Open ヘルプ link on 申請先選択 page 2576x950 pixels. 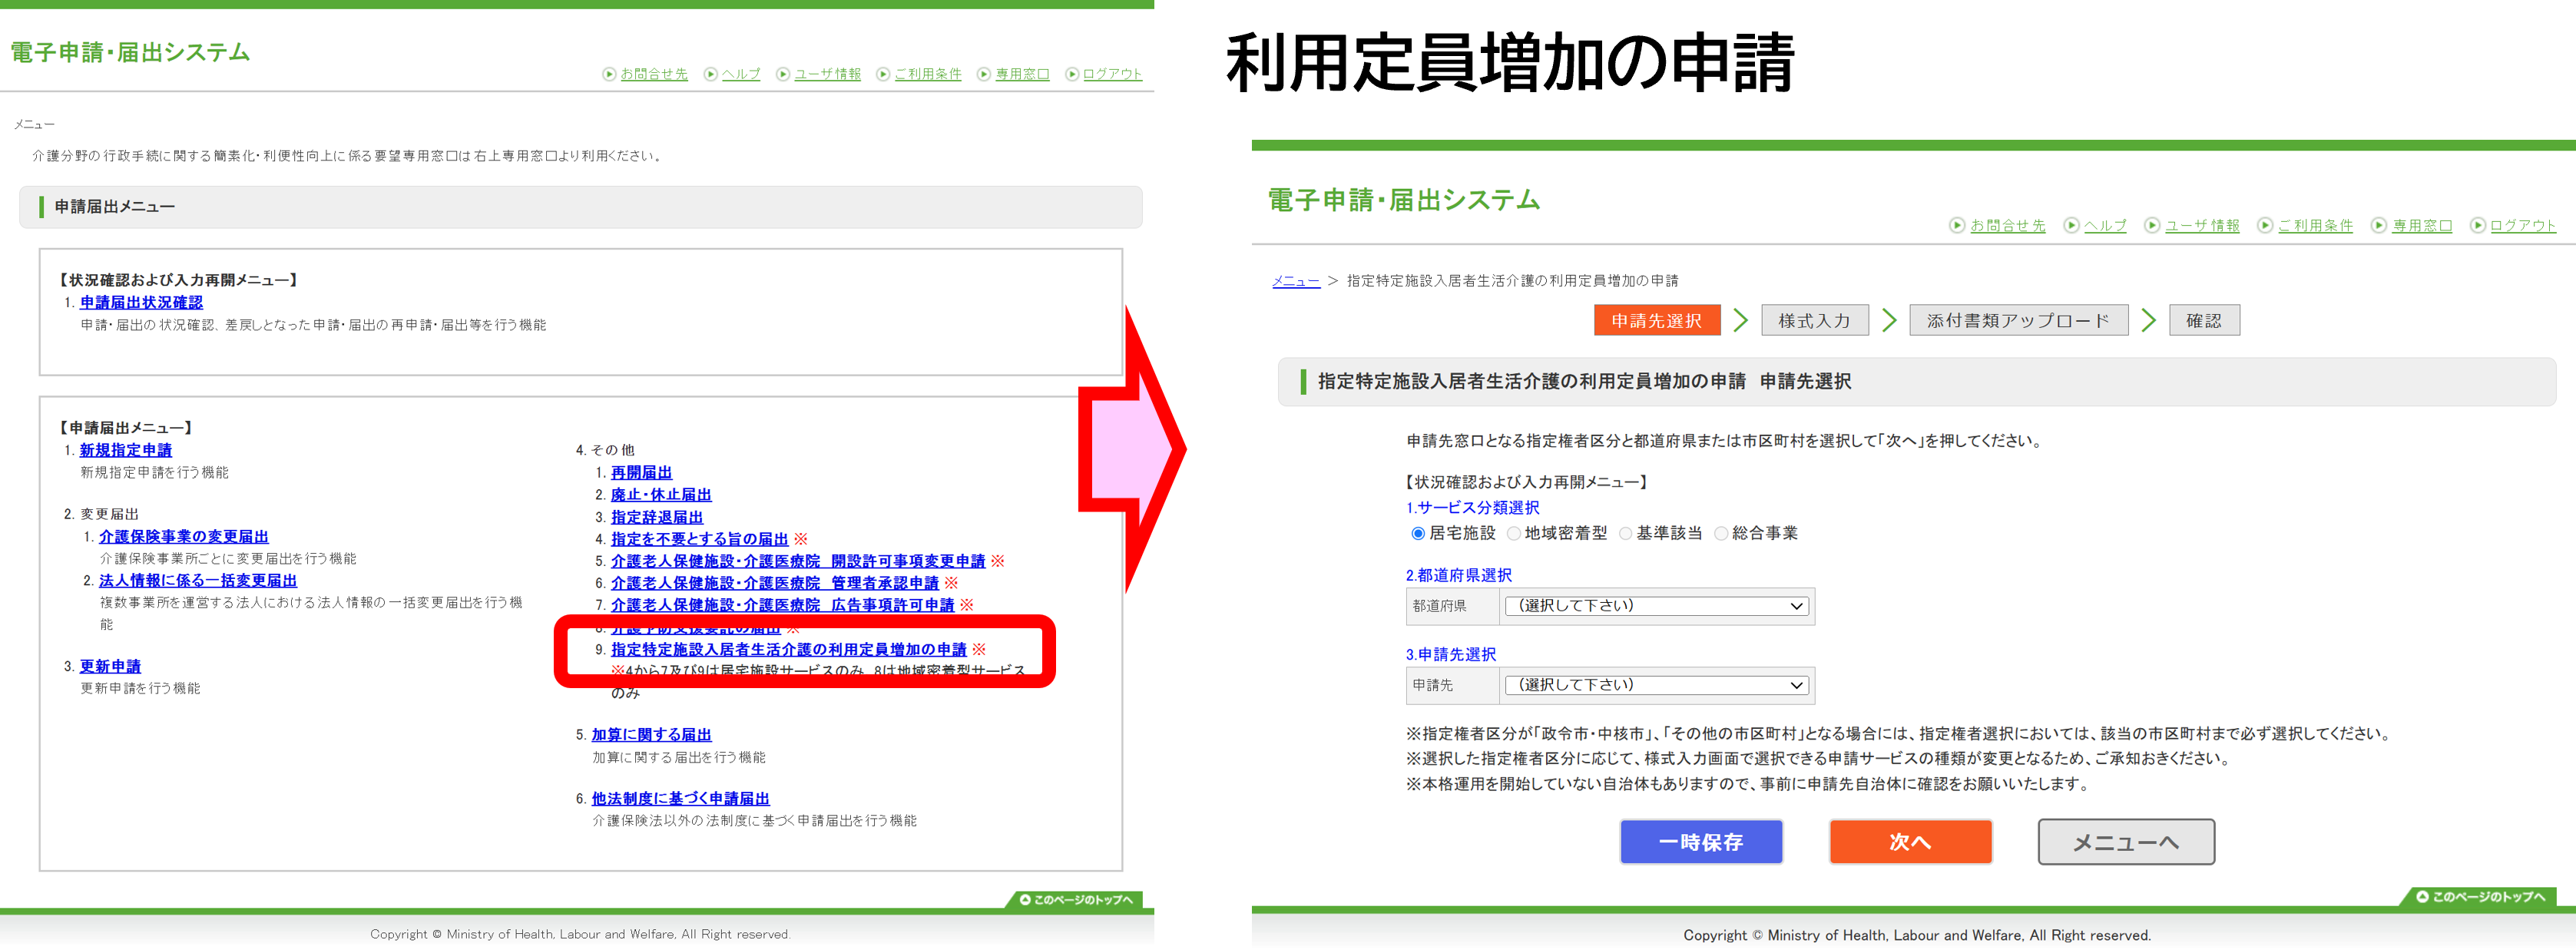click(2105, 226)
